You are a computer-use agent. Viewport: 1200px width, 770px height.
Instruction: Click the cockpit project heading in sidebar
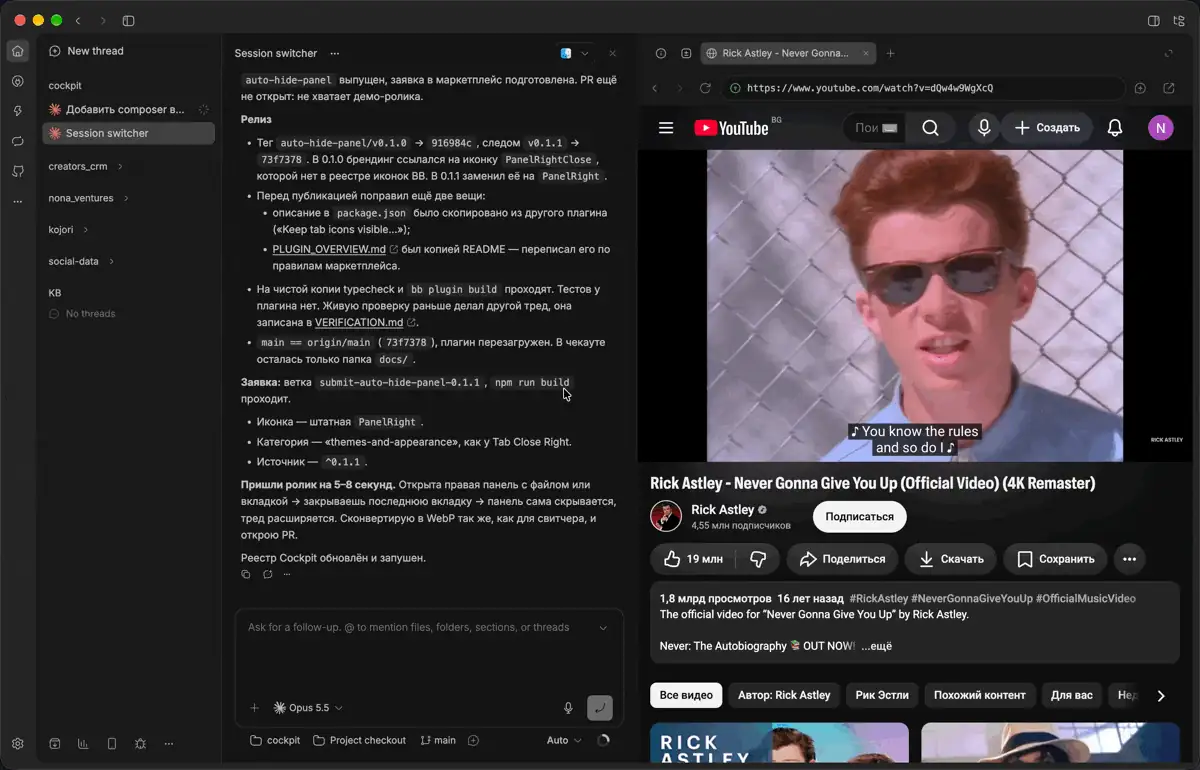(65, 86)
